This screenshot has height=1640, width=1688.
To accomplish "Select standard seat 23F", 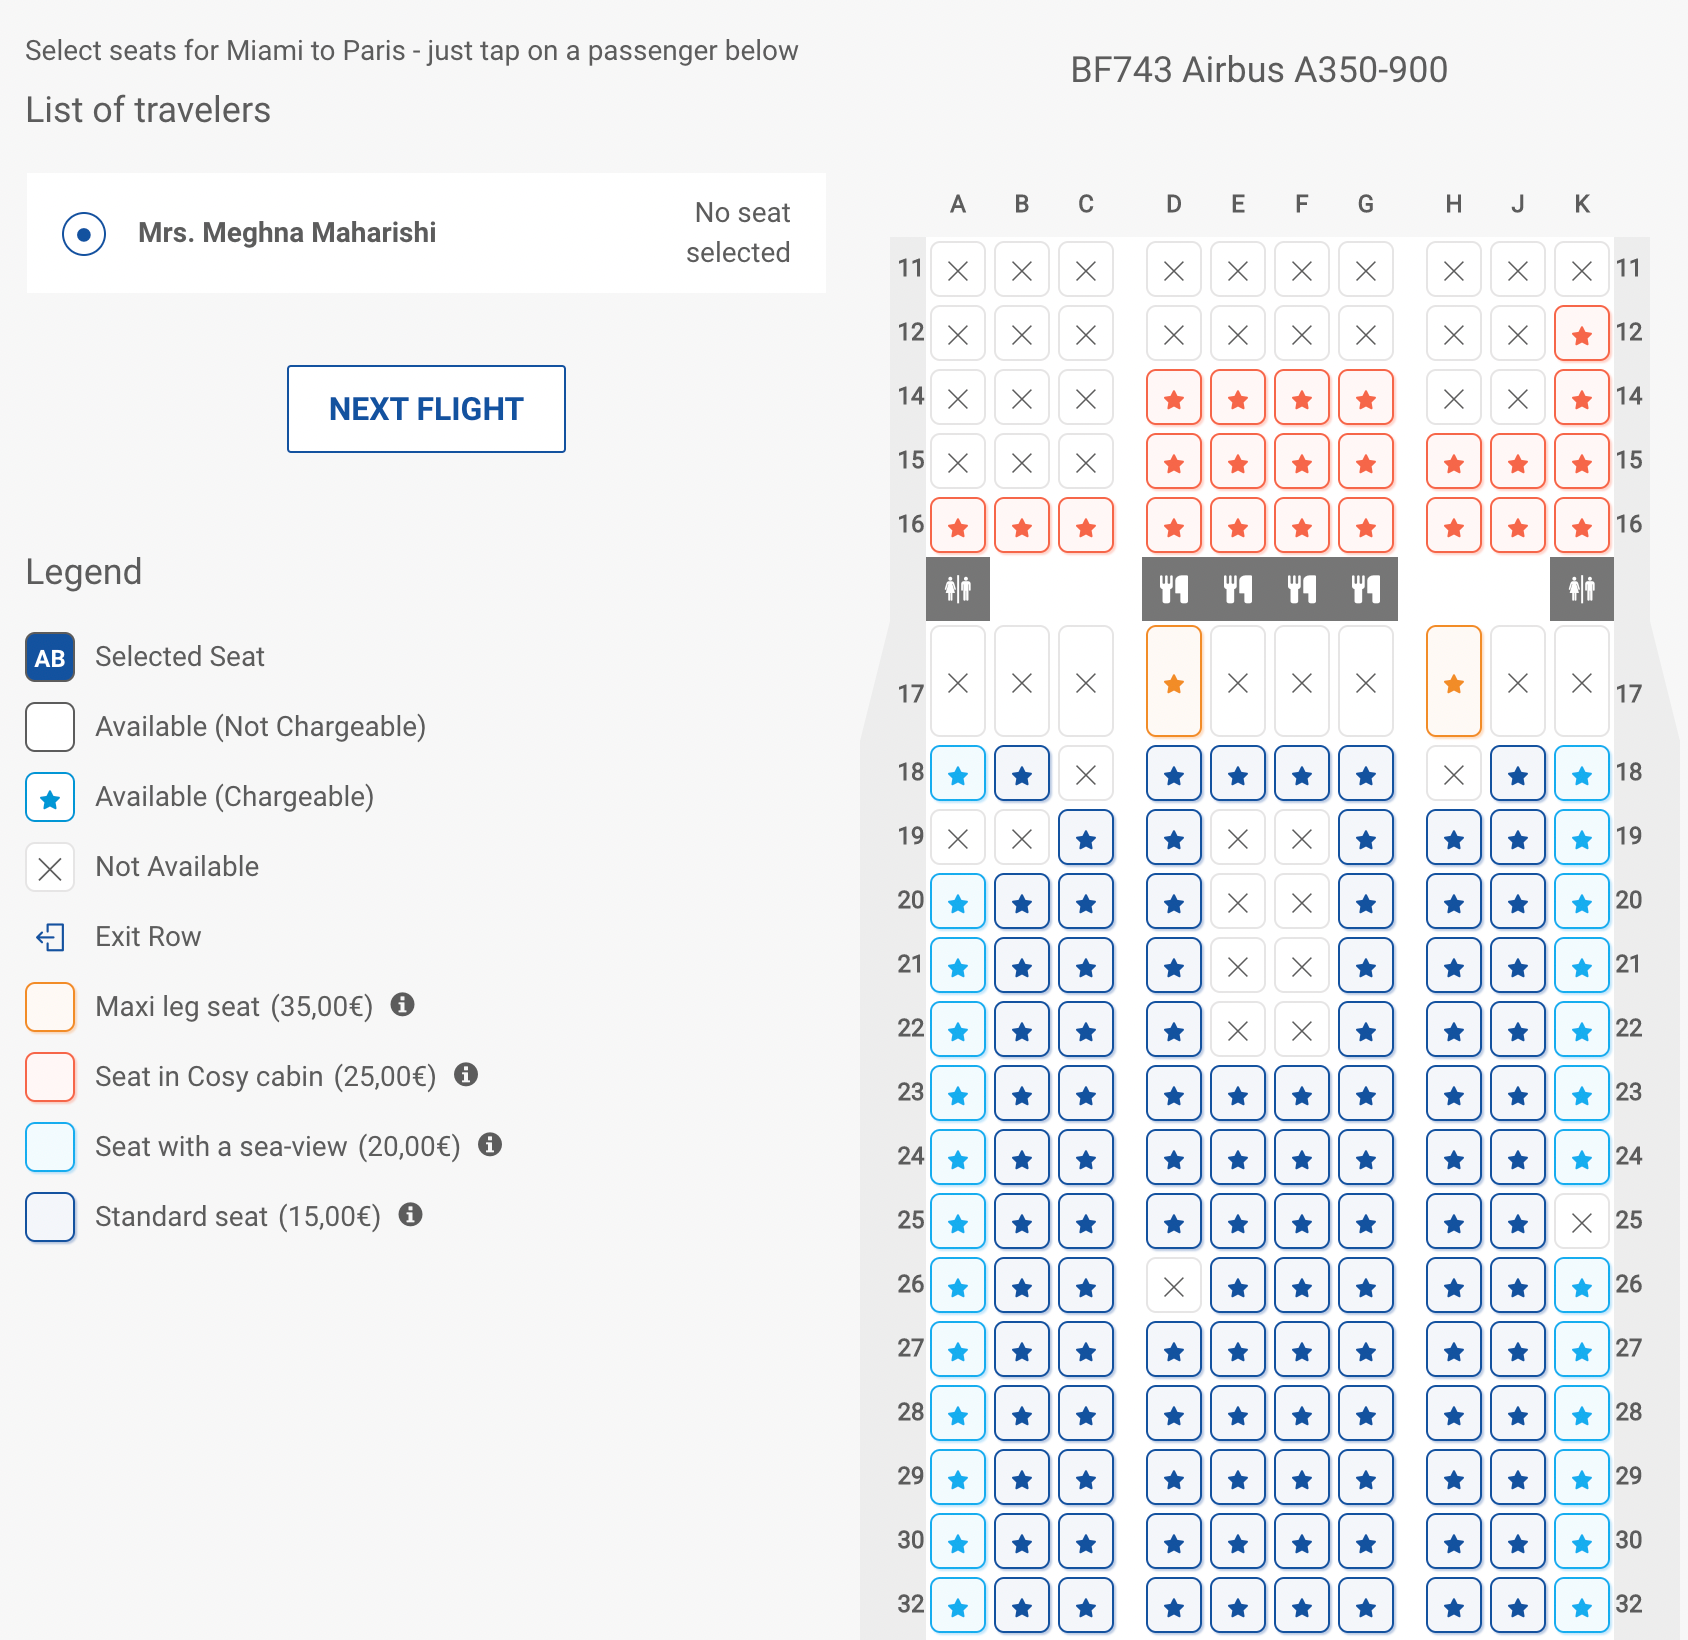I will tap(1302, 1094).
